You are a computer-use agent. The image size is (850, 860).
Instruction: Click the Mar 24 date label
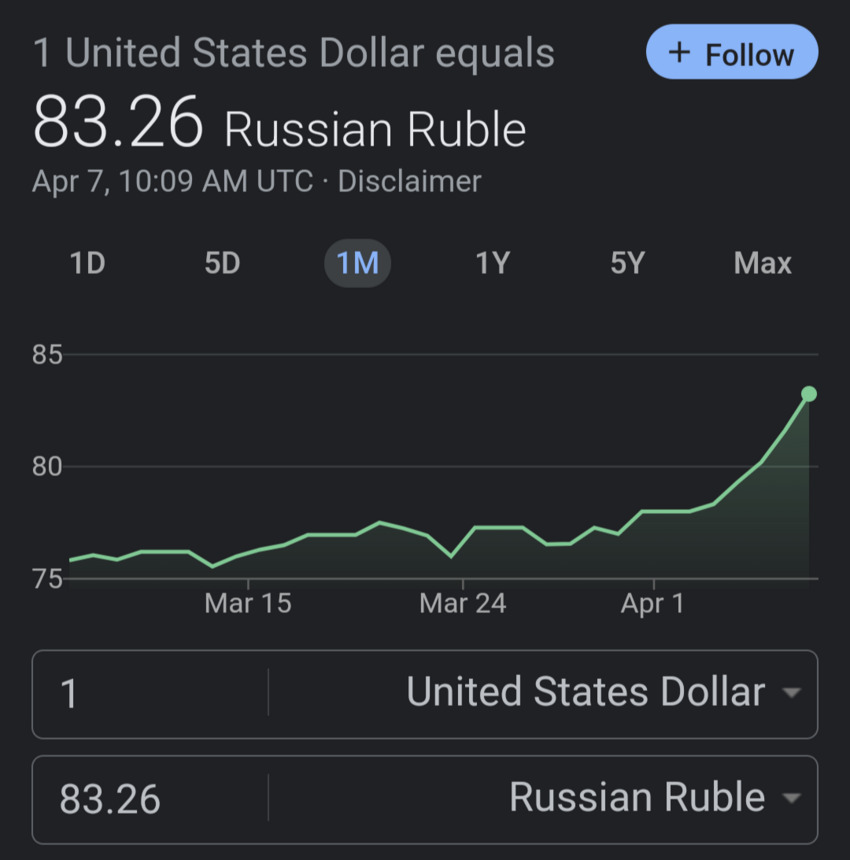pos(463,603)
